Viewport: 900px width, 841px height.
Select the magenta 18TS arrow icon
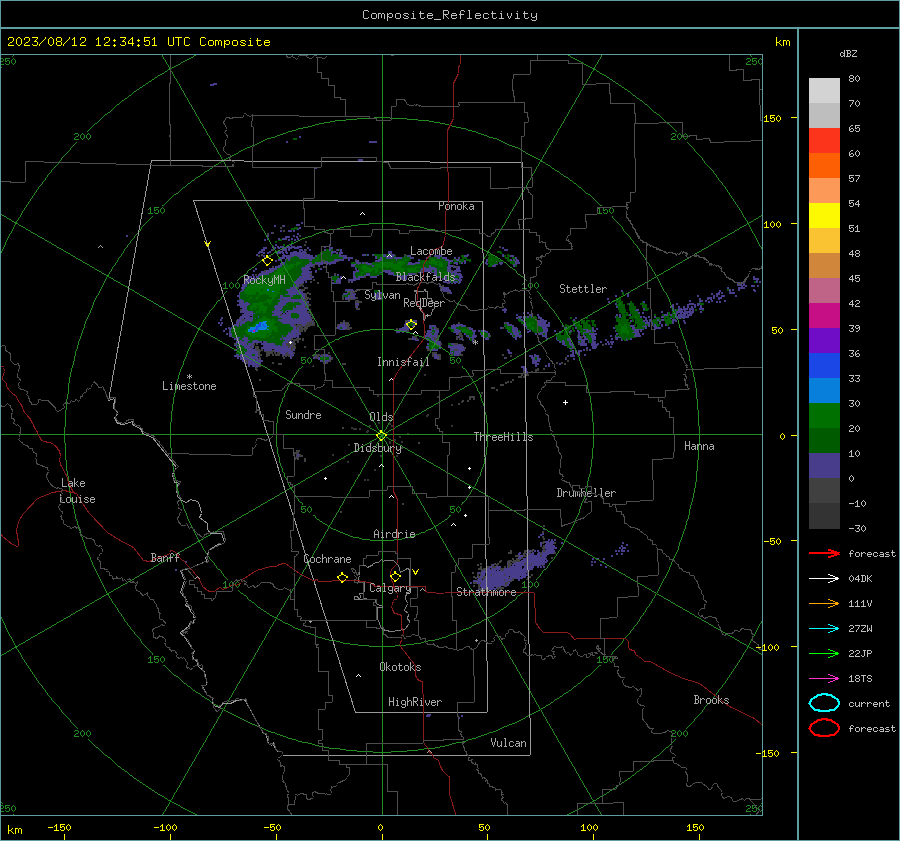824,679
